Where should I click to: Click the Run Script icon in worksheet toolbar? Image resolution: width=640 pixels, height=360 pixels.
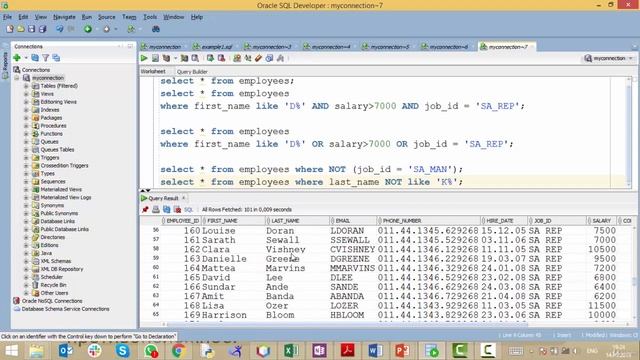156,58
